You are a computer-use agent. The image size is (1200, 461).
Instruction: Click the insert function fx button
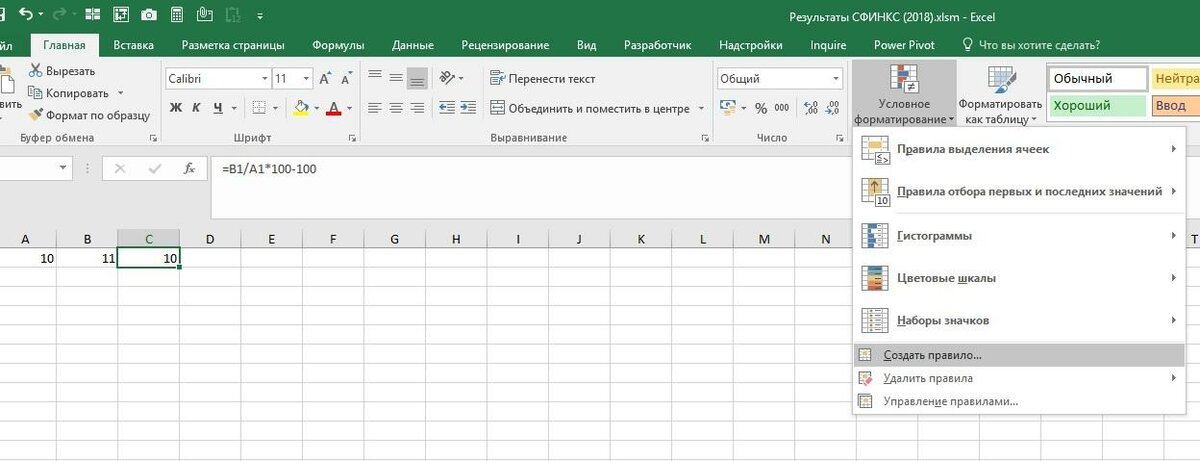point(188,169)
